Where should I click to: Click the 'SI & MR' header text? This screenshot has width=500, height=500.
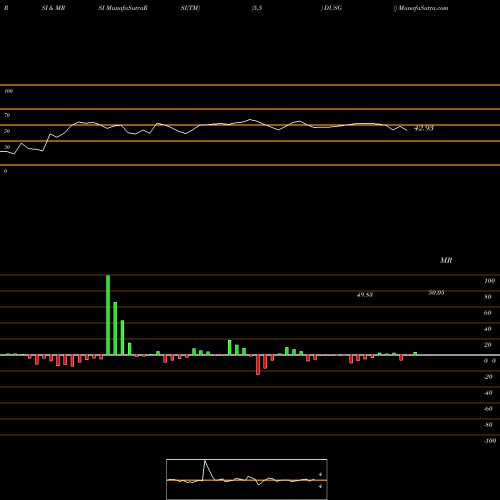click(x=53, y=8)
